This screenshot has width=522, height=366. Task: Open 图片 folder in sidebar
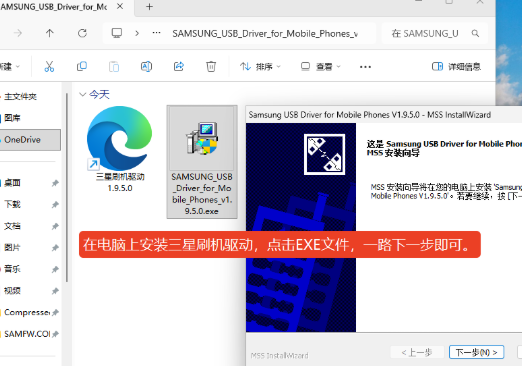[x=12, y=248]
